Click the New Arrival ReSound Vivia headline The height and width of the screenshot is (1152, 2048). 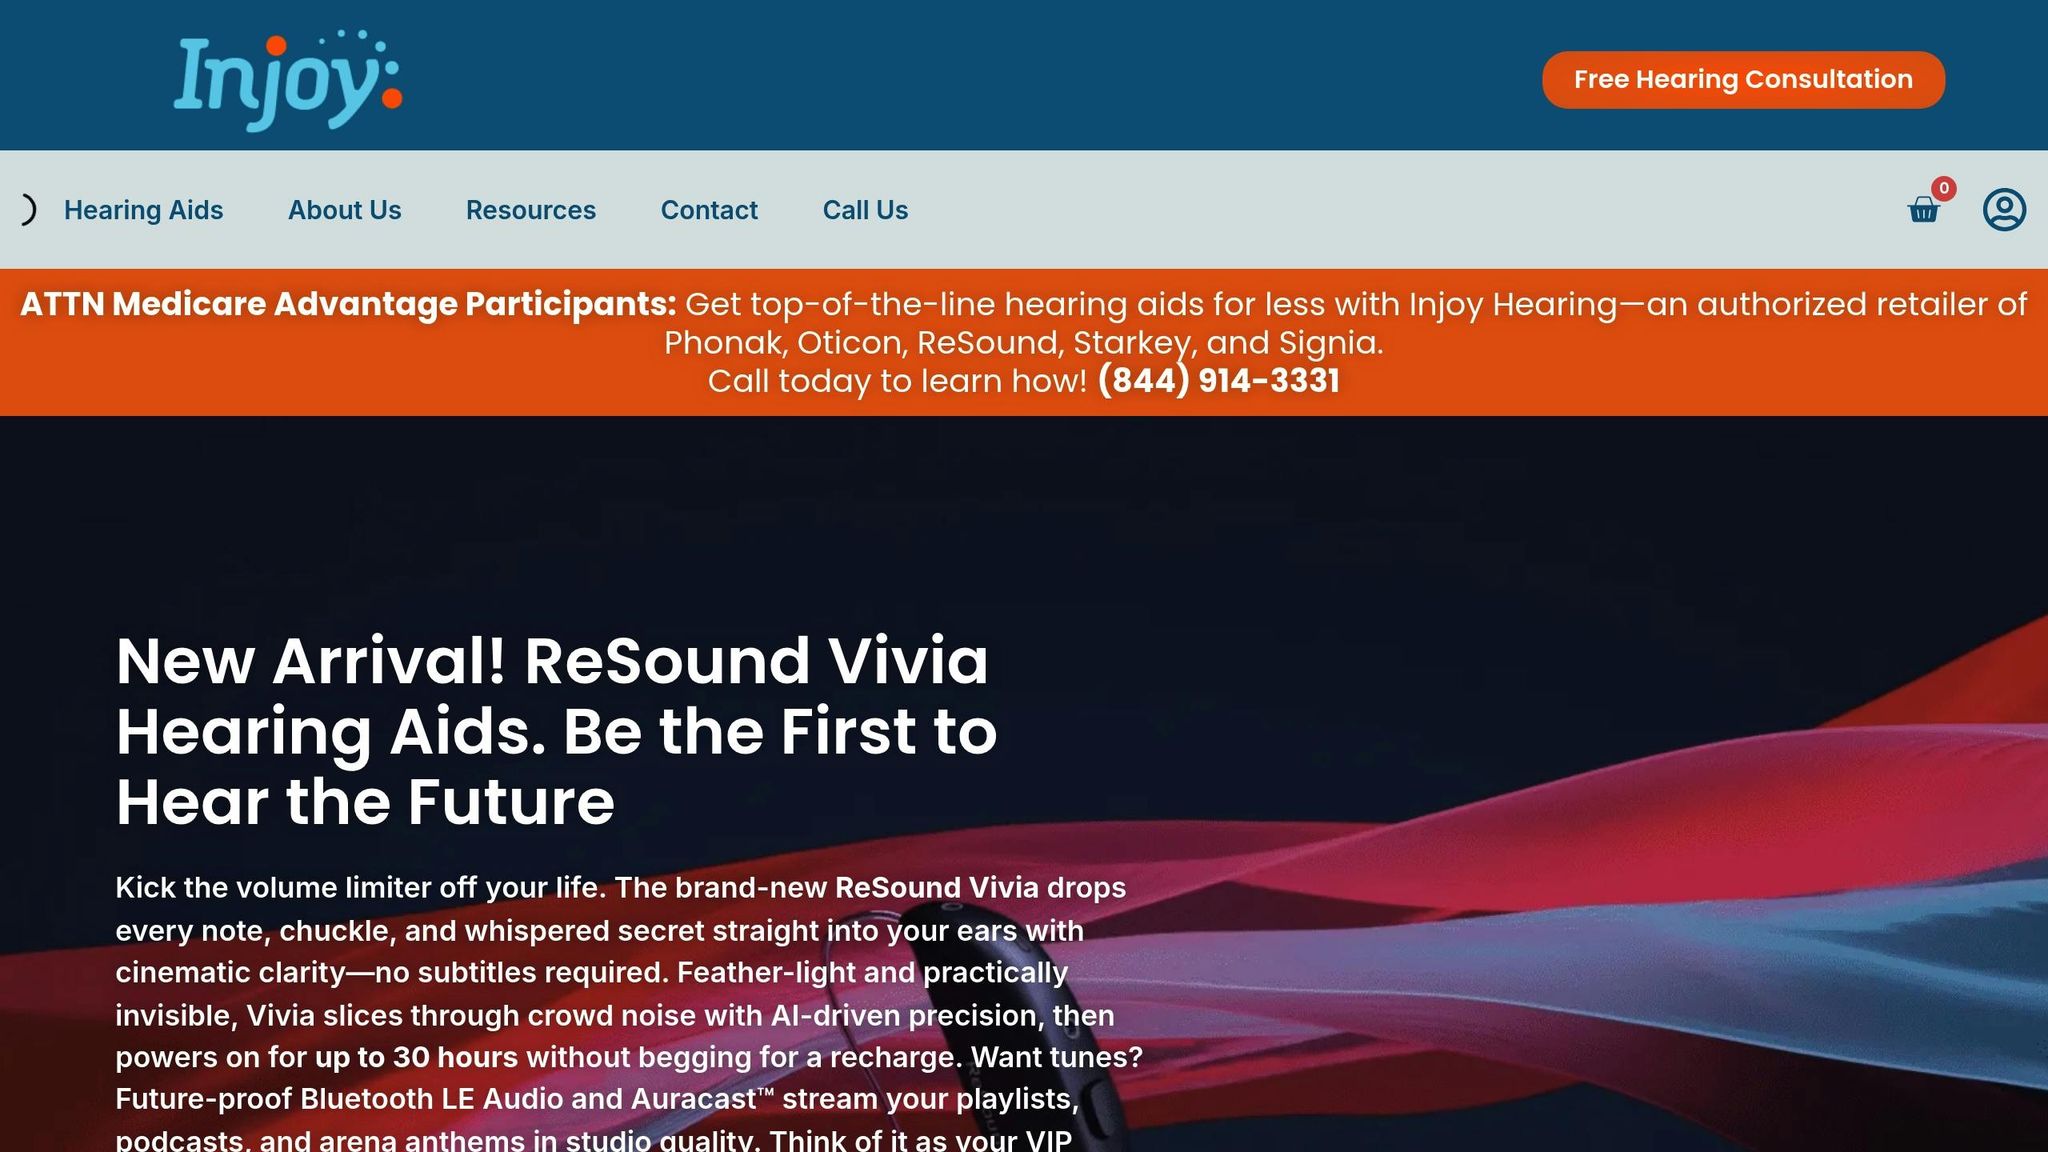pos(556,732)
